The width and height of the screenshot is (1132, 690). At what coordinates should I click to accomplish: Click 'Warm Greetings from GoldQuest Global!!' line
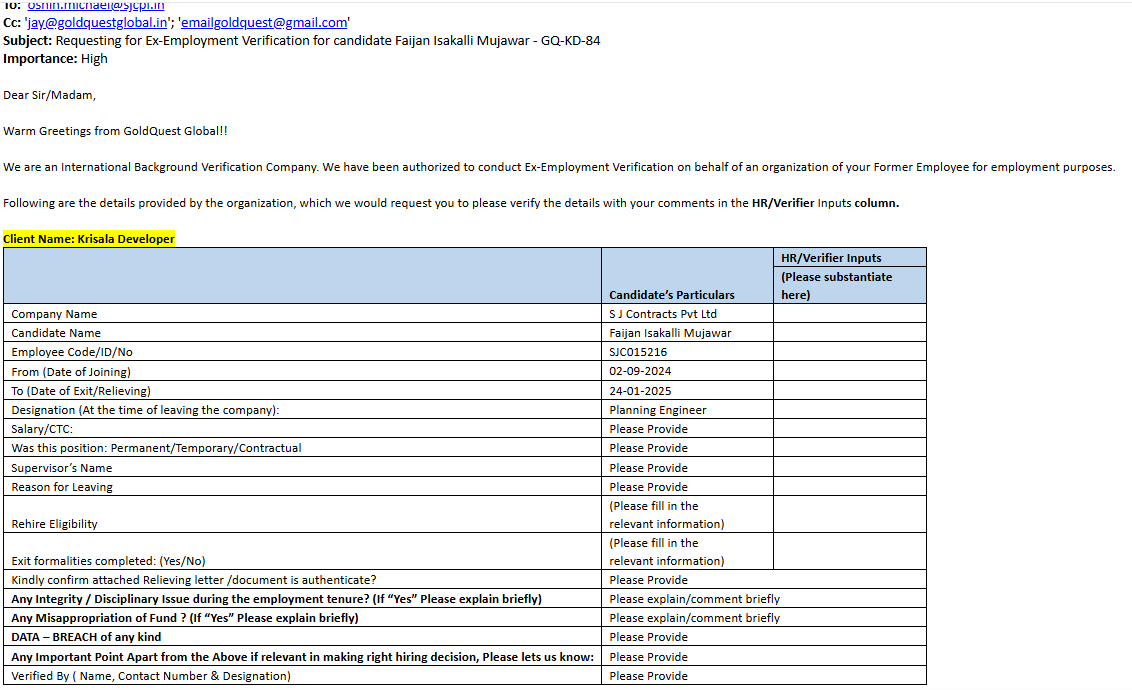(116, 131)
